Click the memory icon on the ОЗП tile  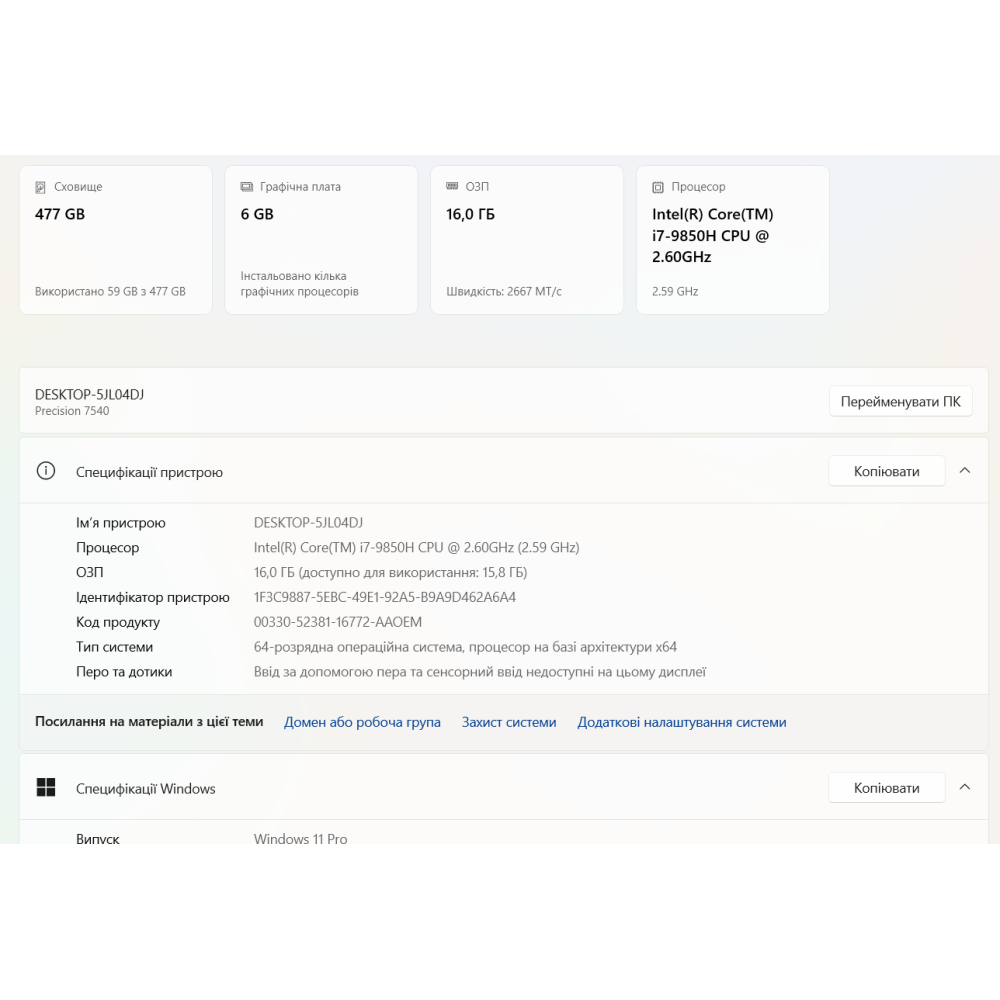[451, 186]
